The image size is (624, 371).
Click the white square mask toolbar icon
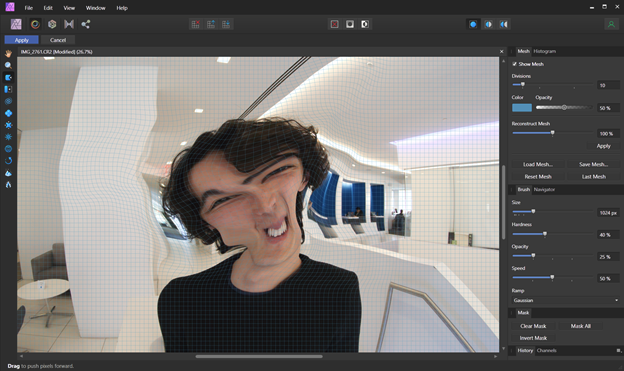pos(350,24)
